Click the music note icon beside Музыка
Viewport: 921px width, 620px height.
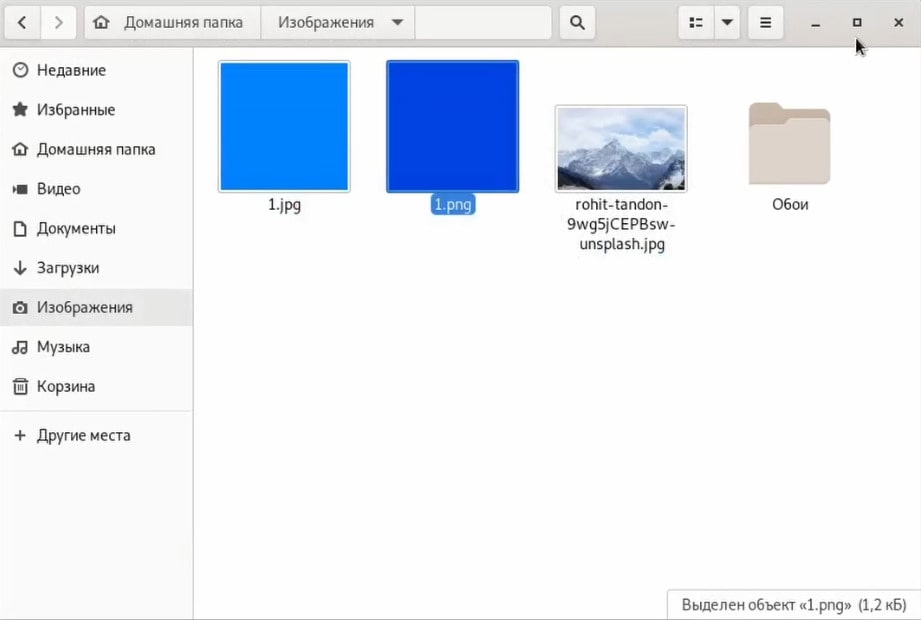21,347
